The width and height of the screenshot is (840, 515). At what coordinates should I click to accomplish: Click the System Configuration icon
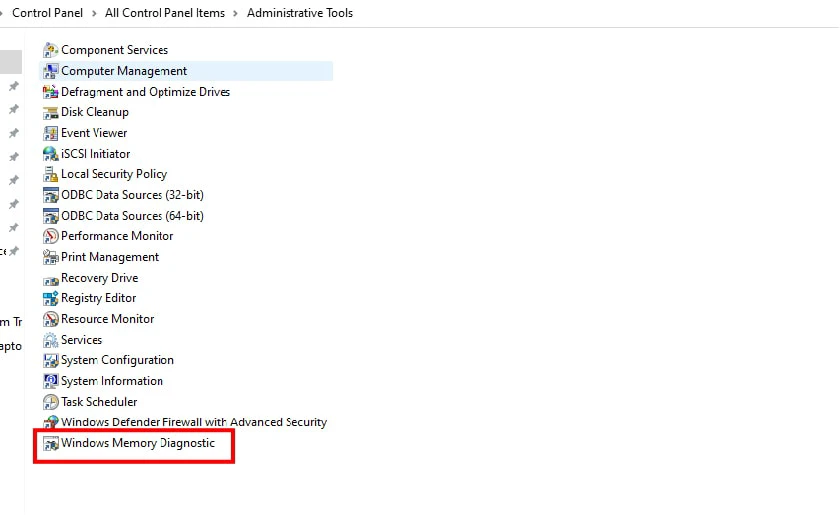pyautogui.click(x=50, y=361)
